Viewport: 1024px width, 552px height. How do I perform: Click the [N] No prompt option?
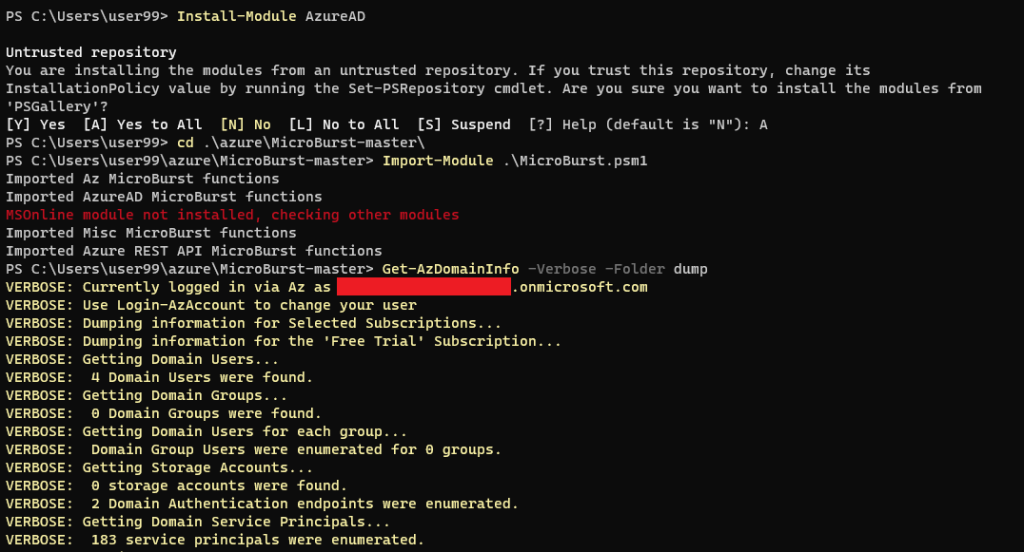click(245, 124)
